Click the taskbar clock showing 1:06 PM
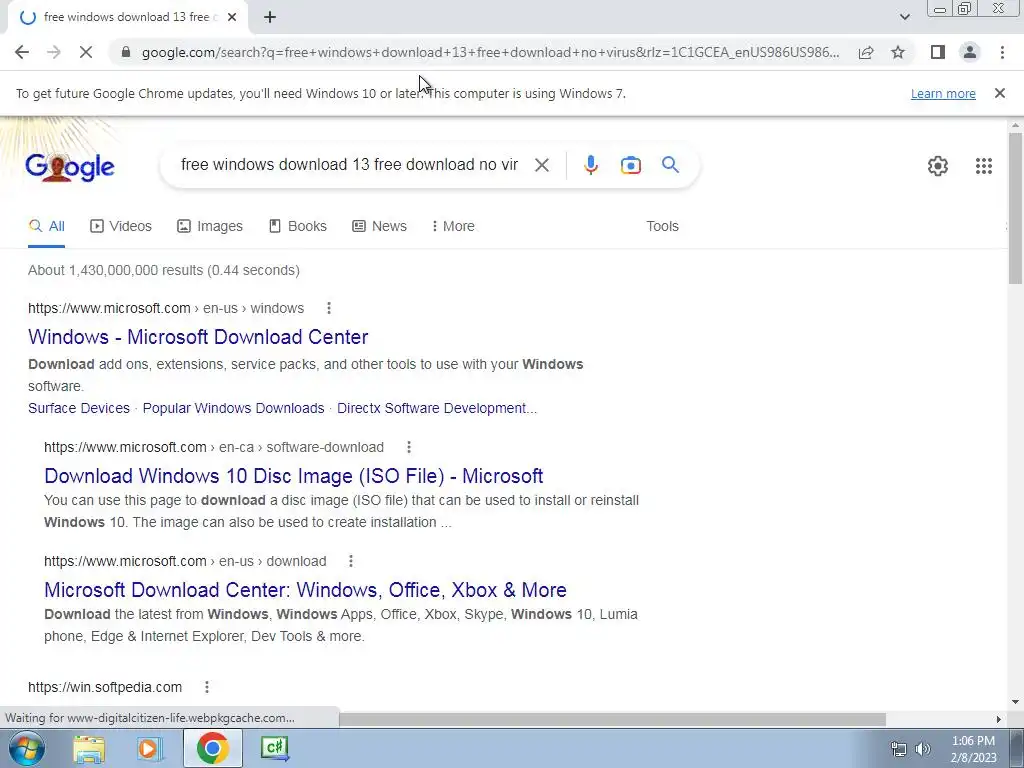This screenshot has height=768, width=1024. click(x=973, y=749)
